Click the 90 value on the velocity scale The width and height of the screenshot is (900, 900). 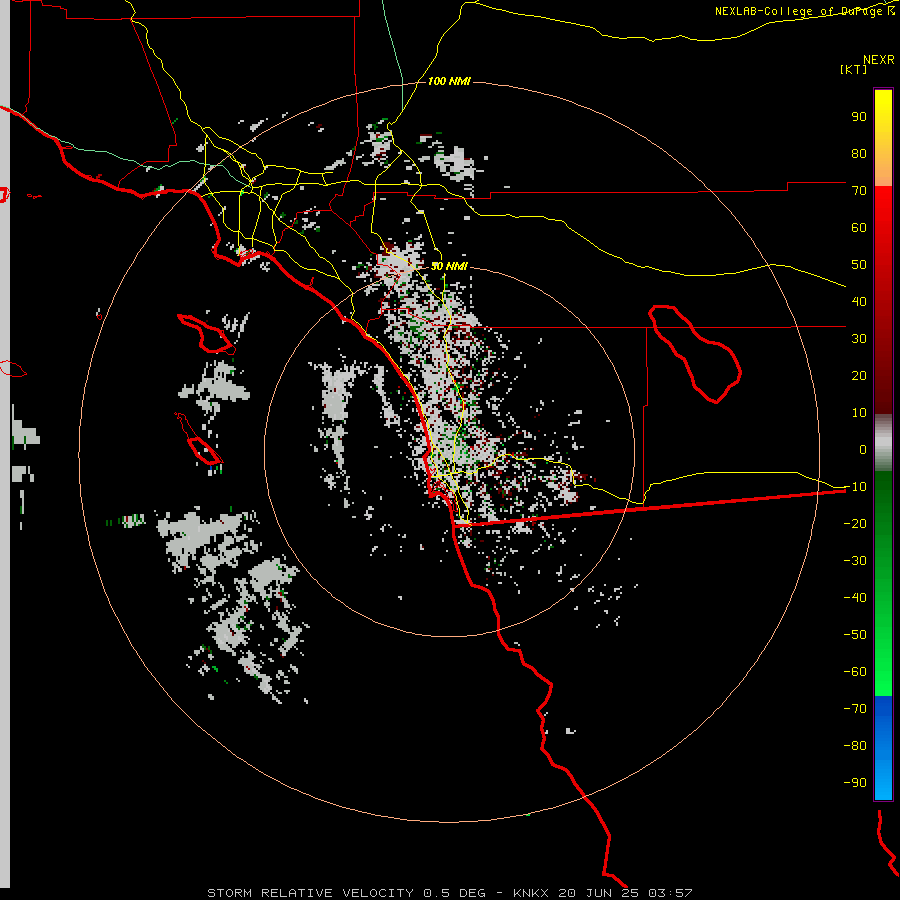(x=859, y=117)
